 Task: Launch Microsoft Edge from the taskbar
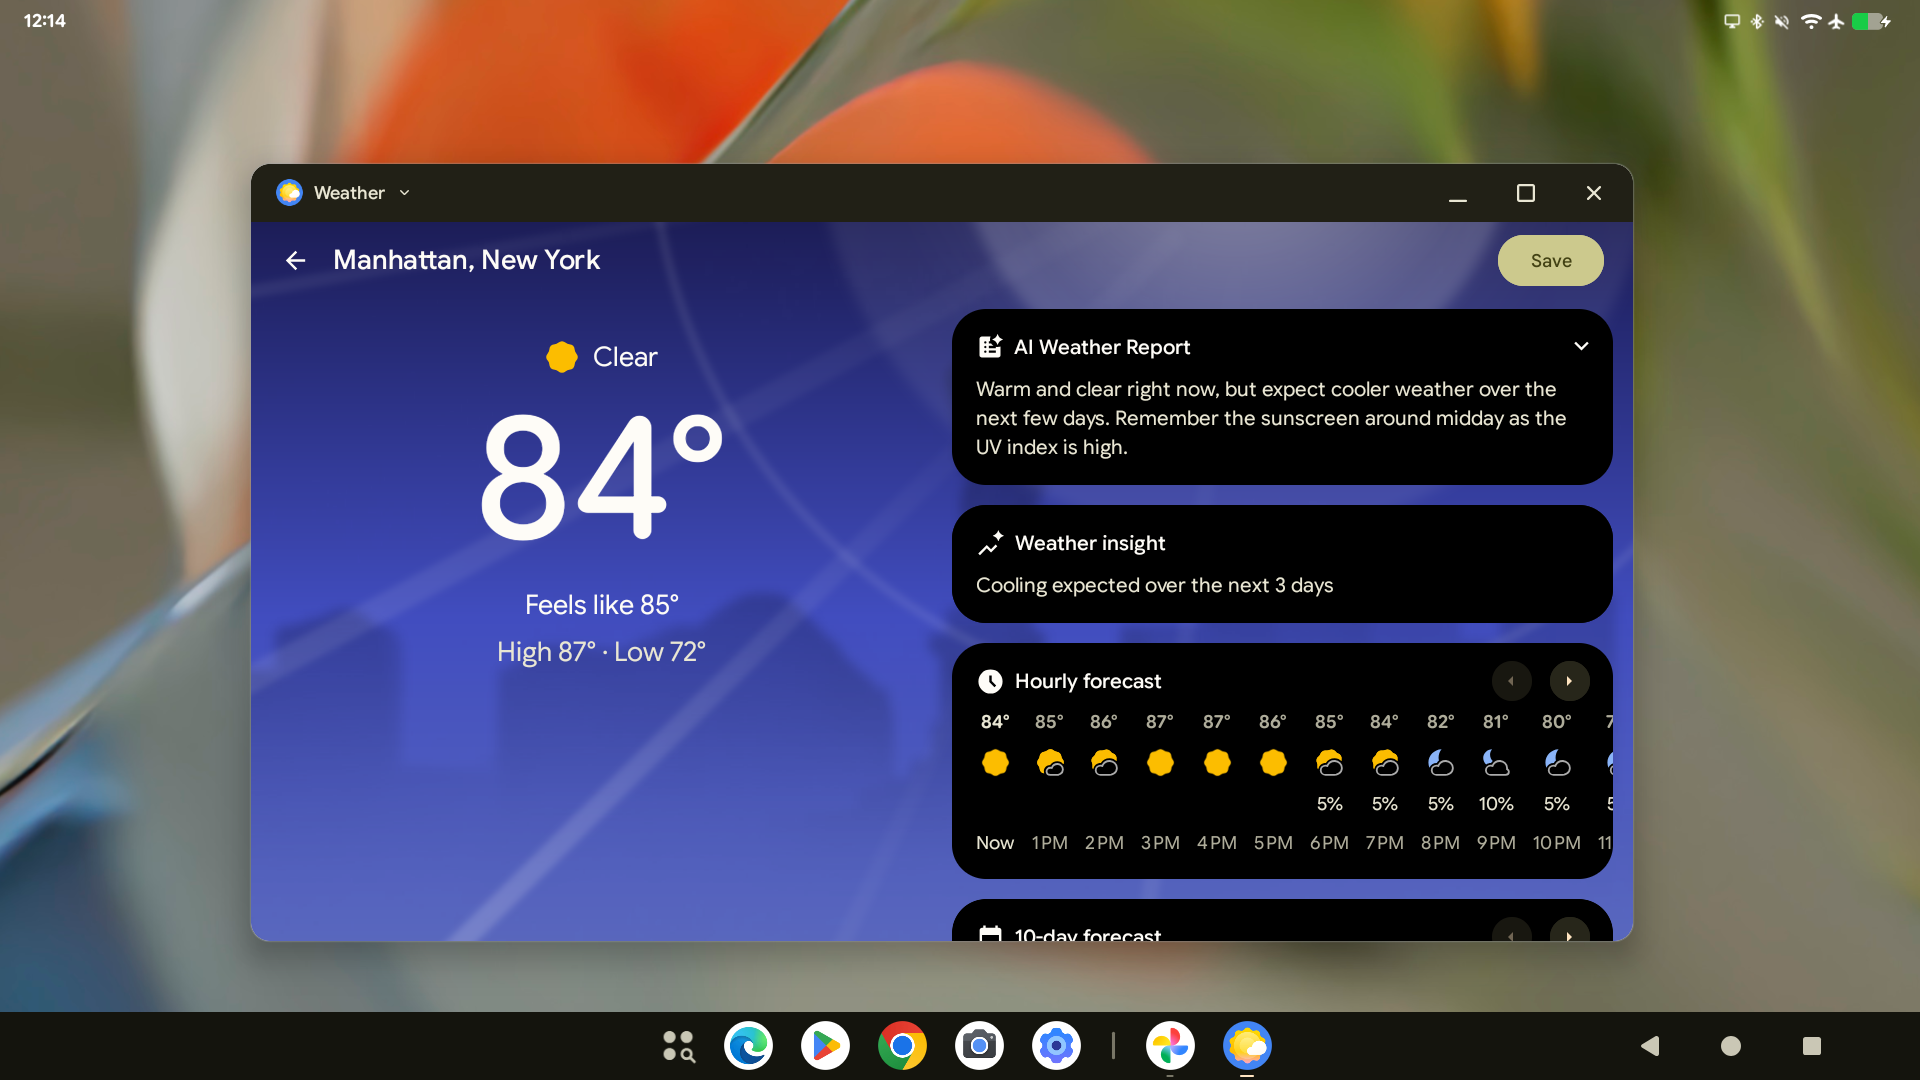pos(749,1046)
